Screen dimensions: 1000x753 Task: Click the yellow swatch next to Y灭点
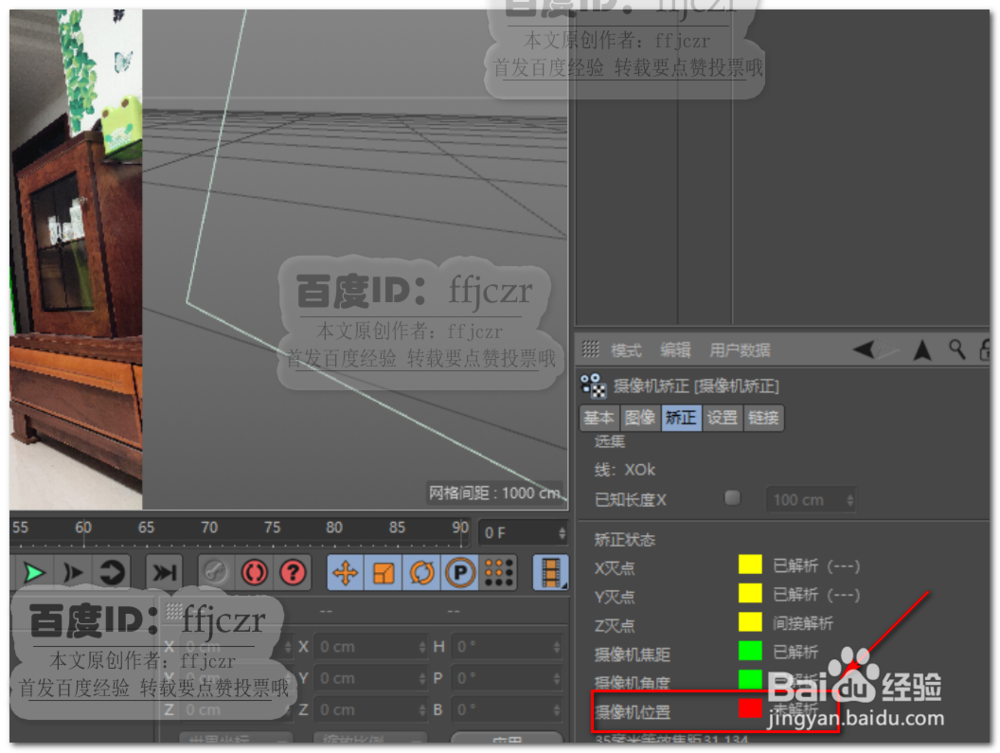coord(750,593)
